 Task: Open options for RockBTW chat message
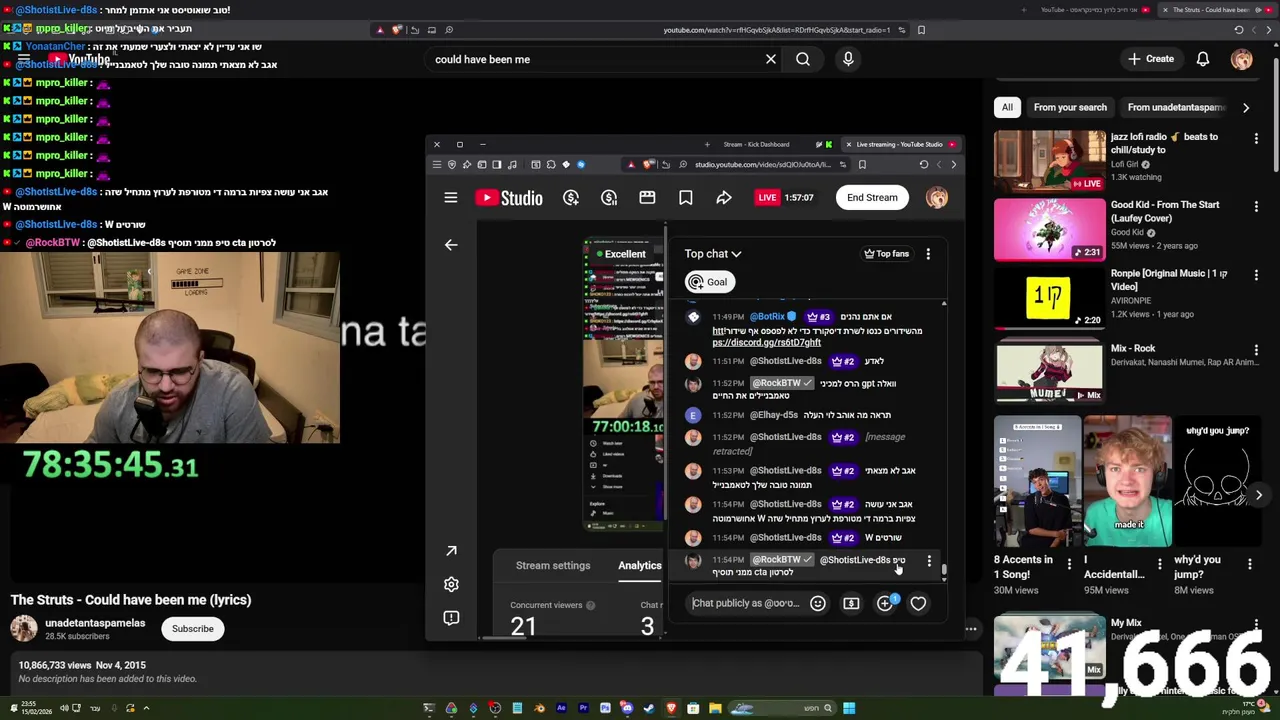click(929, 561)
